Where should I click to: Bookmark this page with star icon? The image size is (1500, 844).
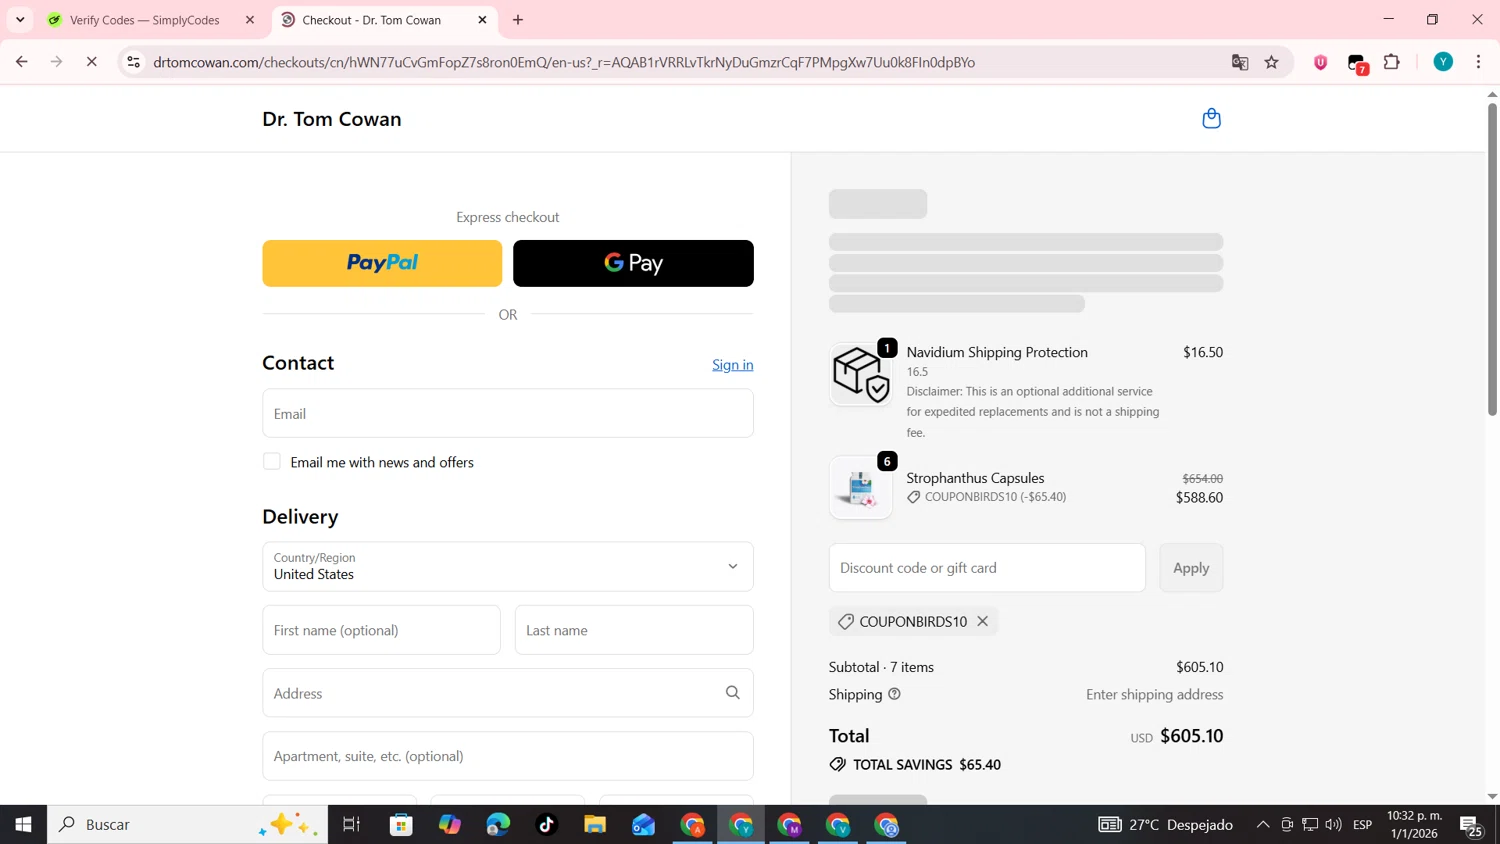pos(1272,62)
